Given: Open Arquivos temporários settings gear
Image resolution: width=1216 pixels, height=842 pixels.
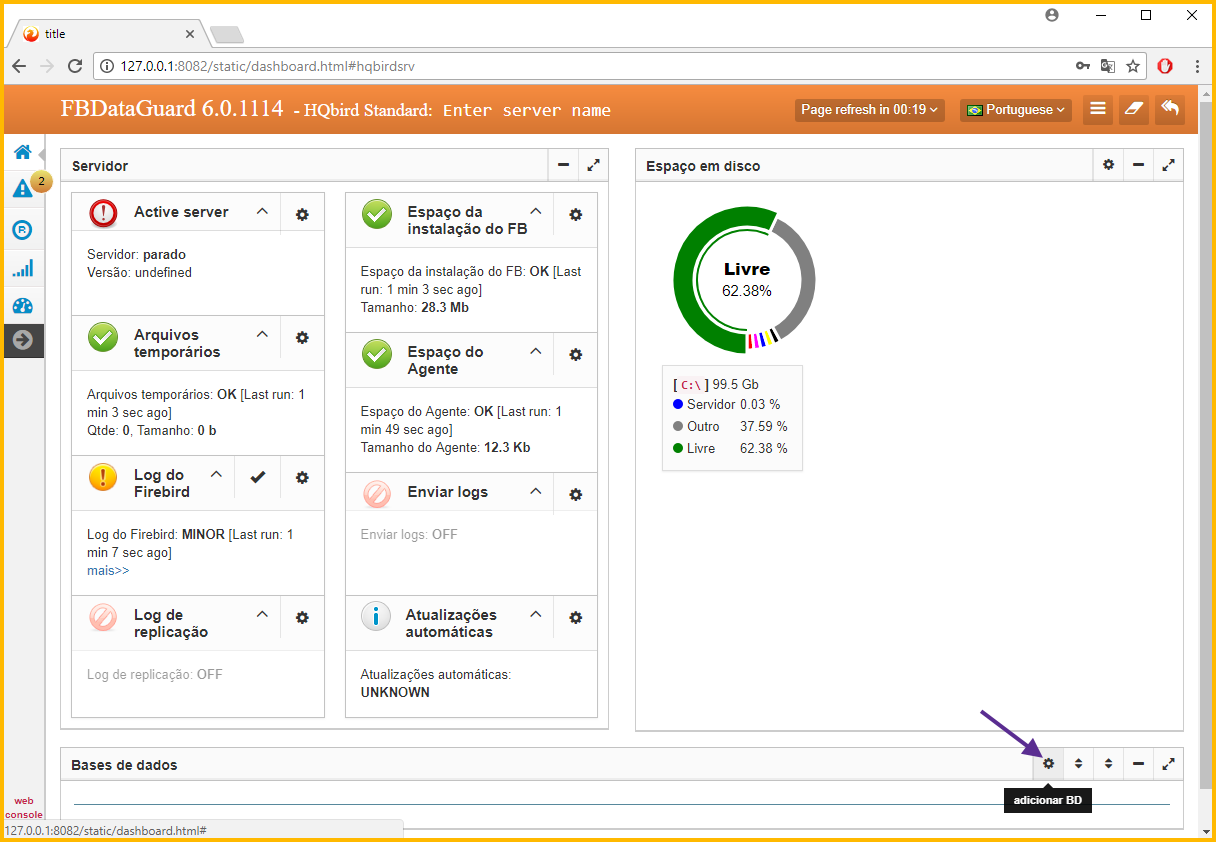Looking at the screenshot, I should 302,338.
